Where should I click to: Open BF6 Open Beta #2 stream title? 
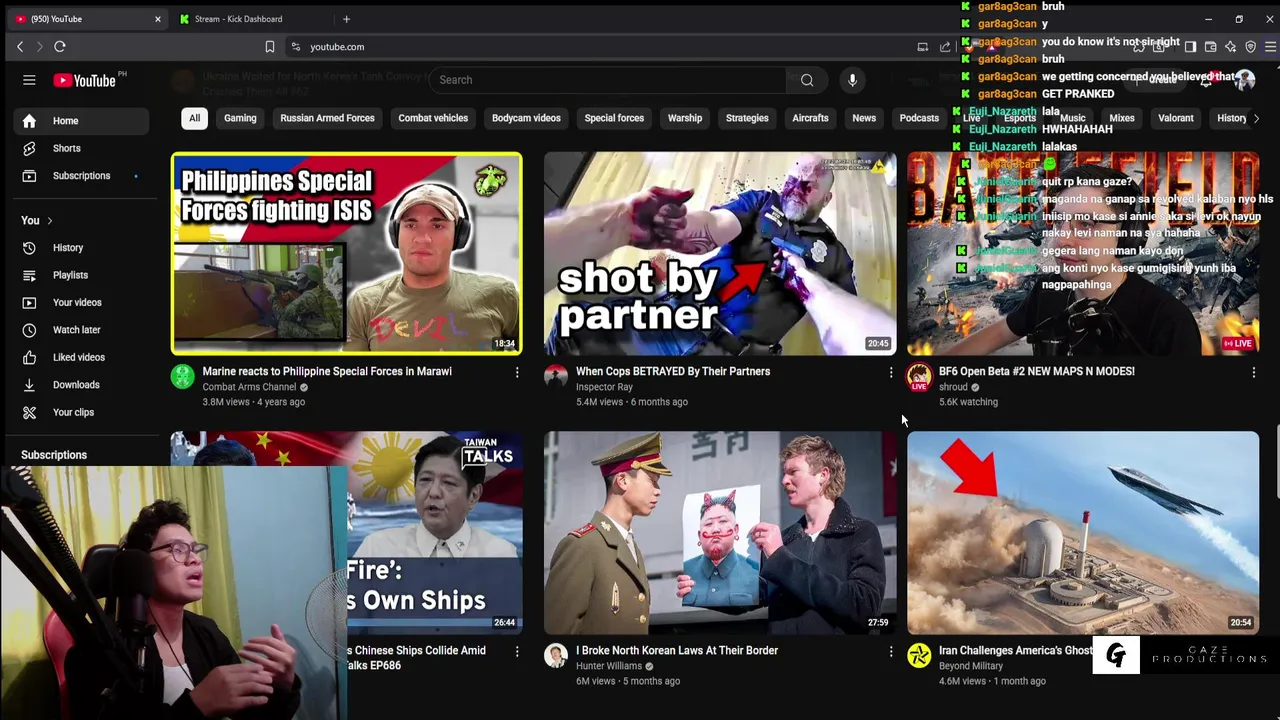1037,371
